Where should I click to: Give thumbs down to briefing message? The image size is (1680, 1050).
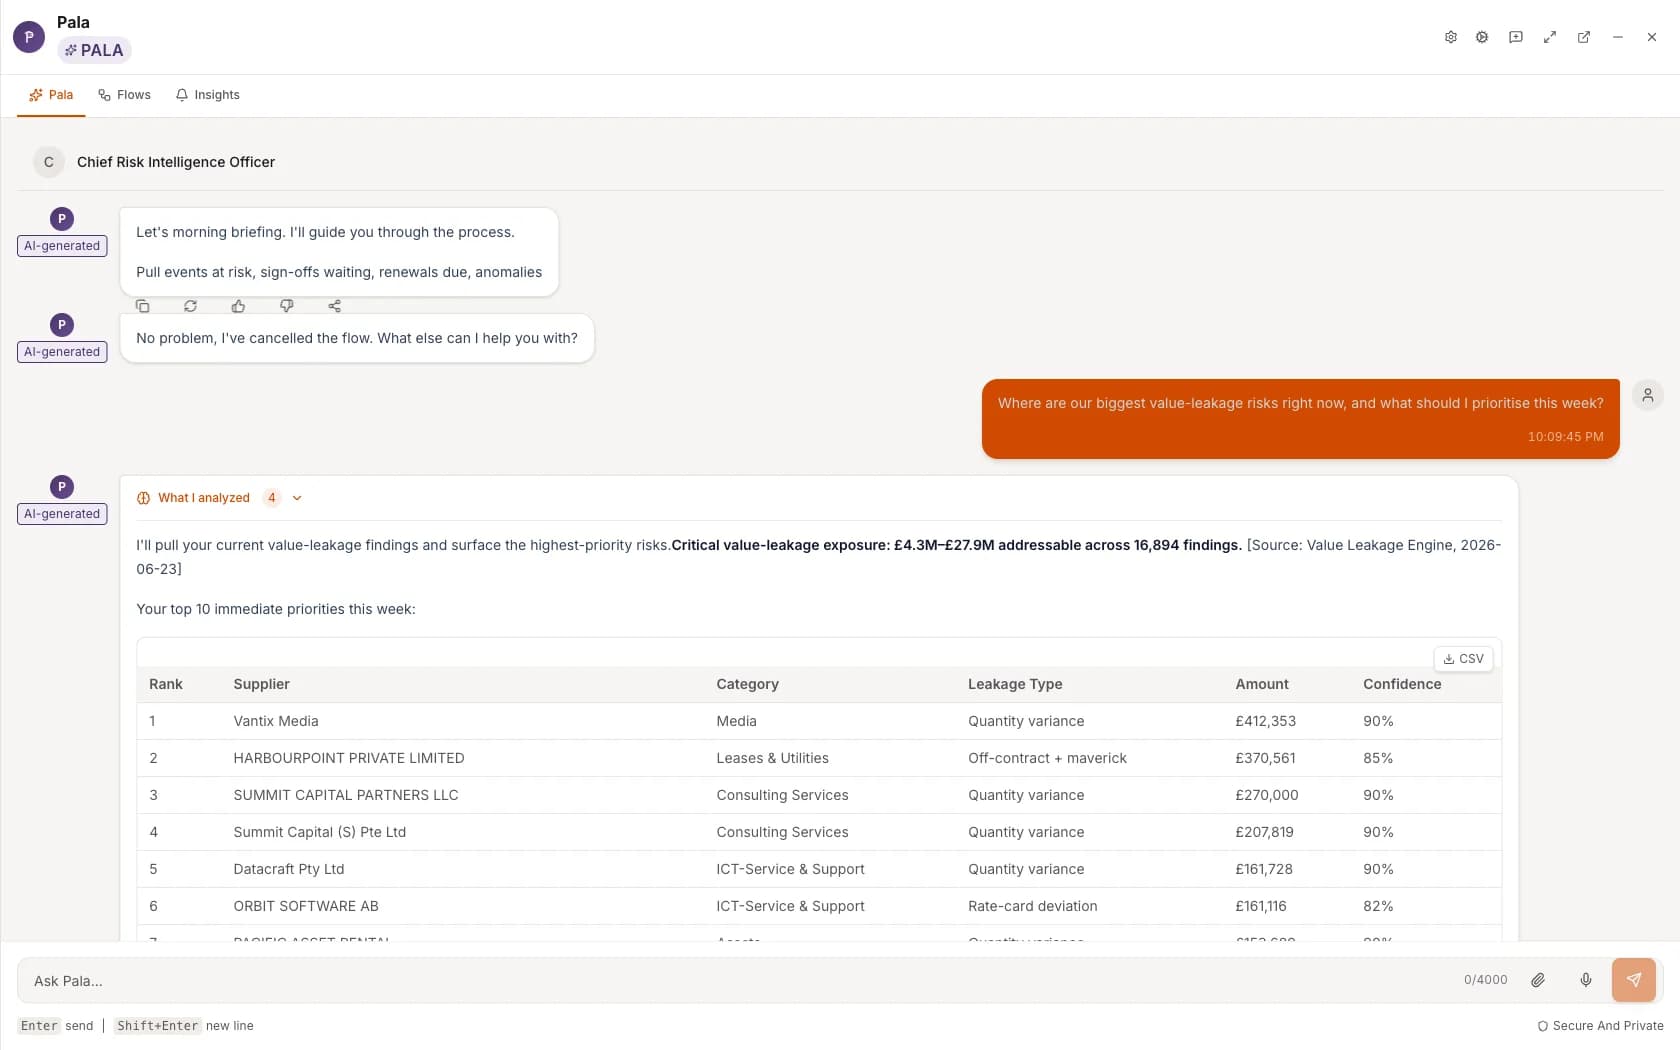(x=286, y=306)
